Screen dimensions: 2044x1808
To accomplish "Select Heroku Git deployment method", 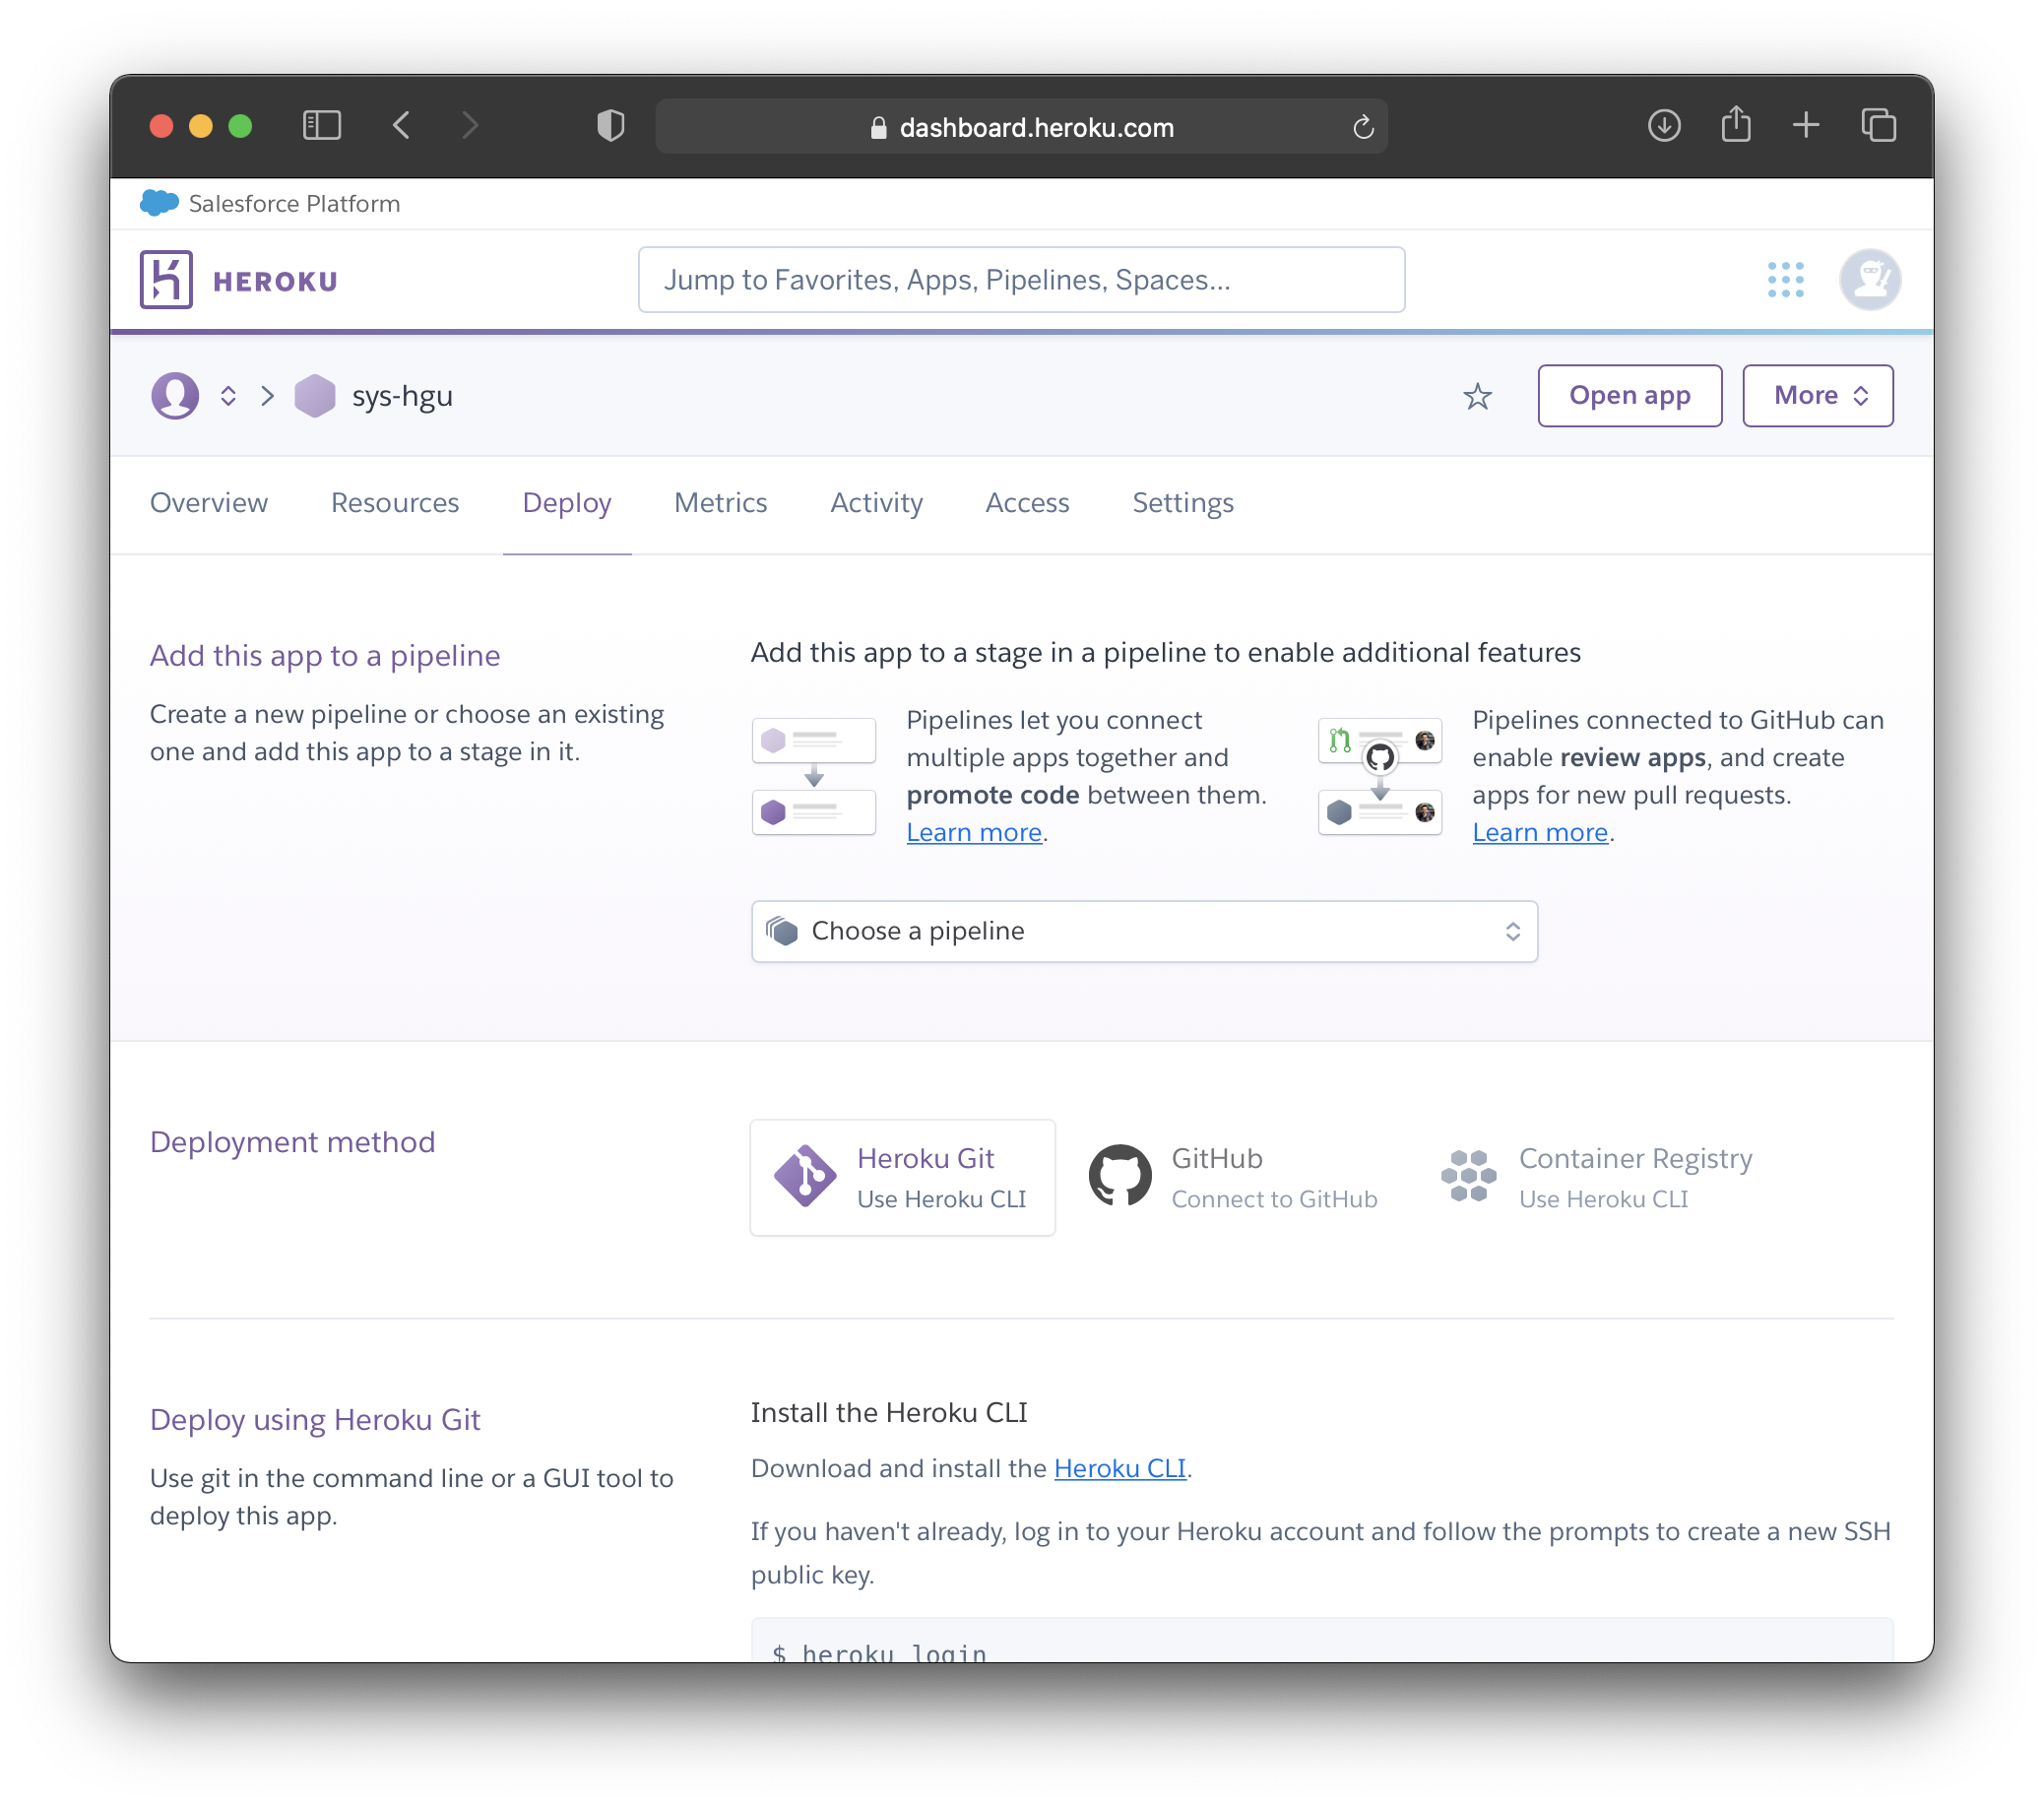I will (x=903, y=1178).
